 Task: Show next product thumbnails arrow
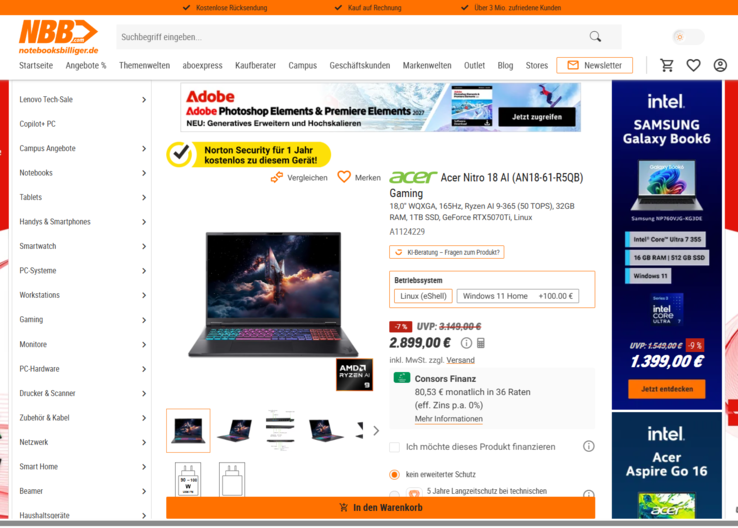coord(376,431)
